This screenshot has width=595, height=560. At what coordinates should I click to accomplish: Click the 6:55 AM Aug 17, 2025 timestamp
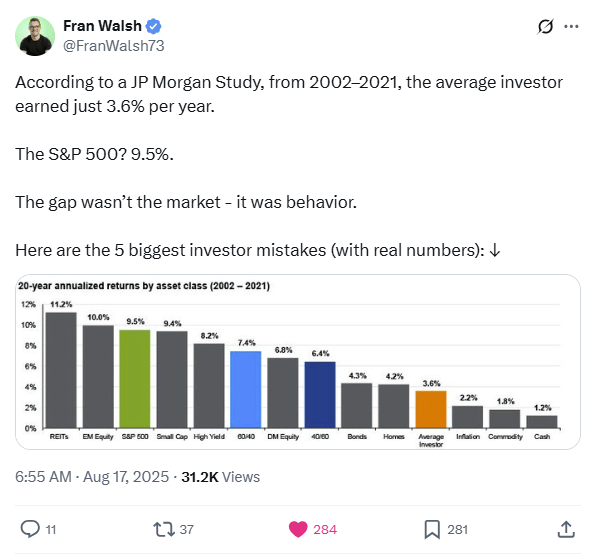[92, 477]
